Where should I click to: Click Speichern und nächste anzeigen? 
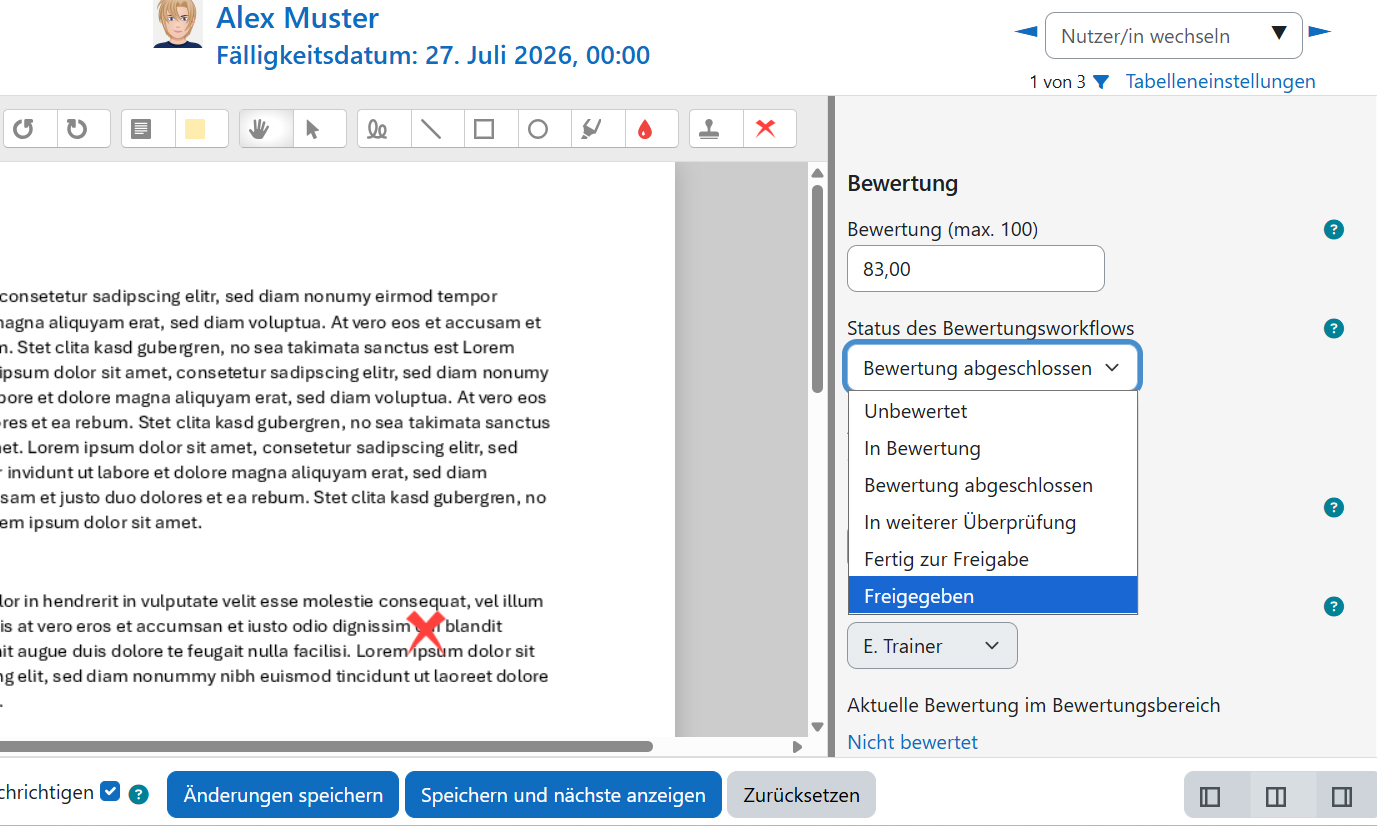click(x=563, y=796)
